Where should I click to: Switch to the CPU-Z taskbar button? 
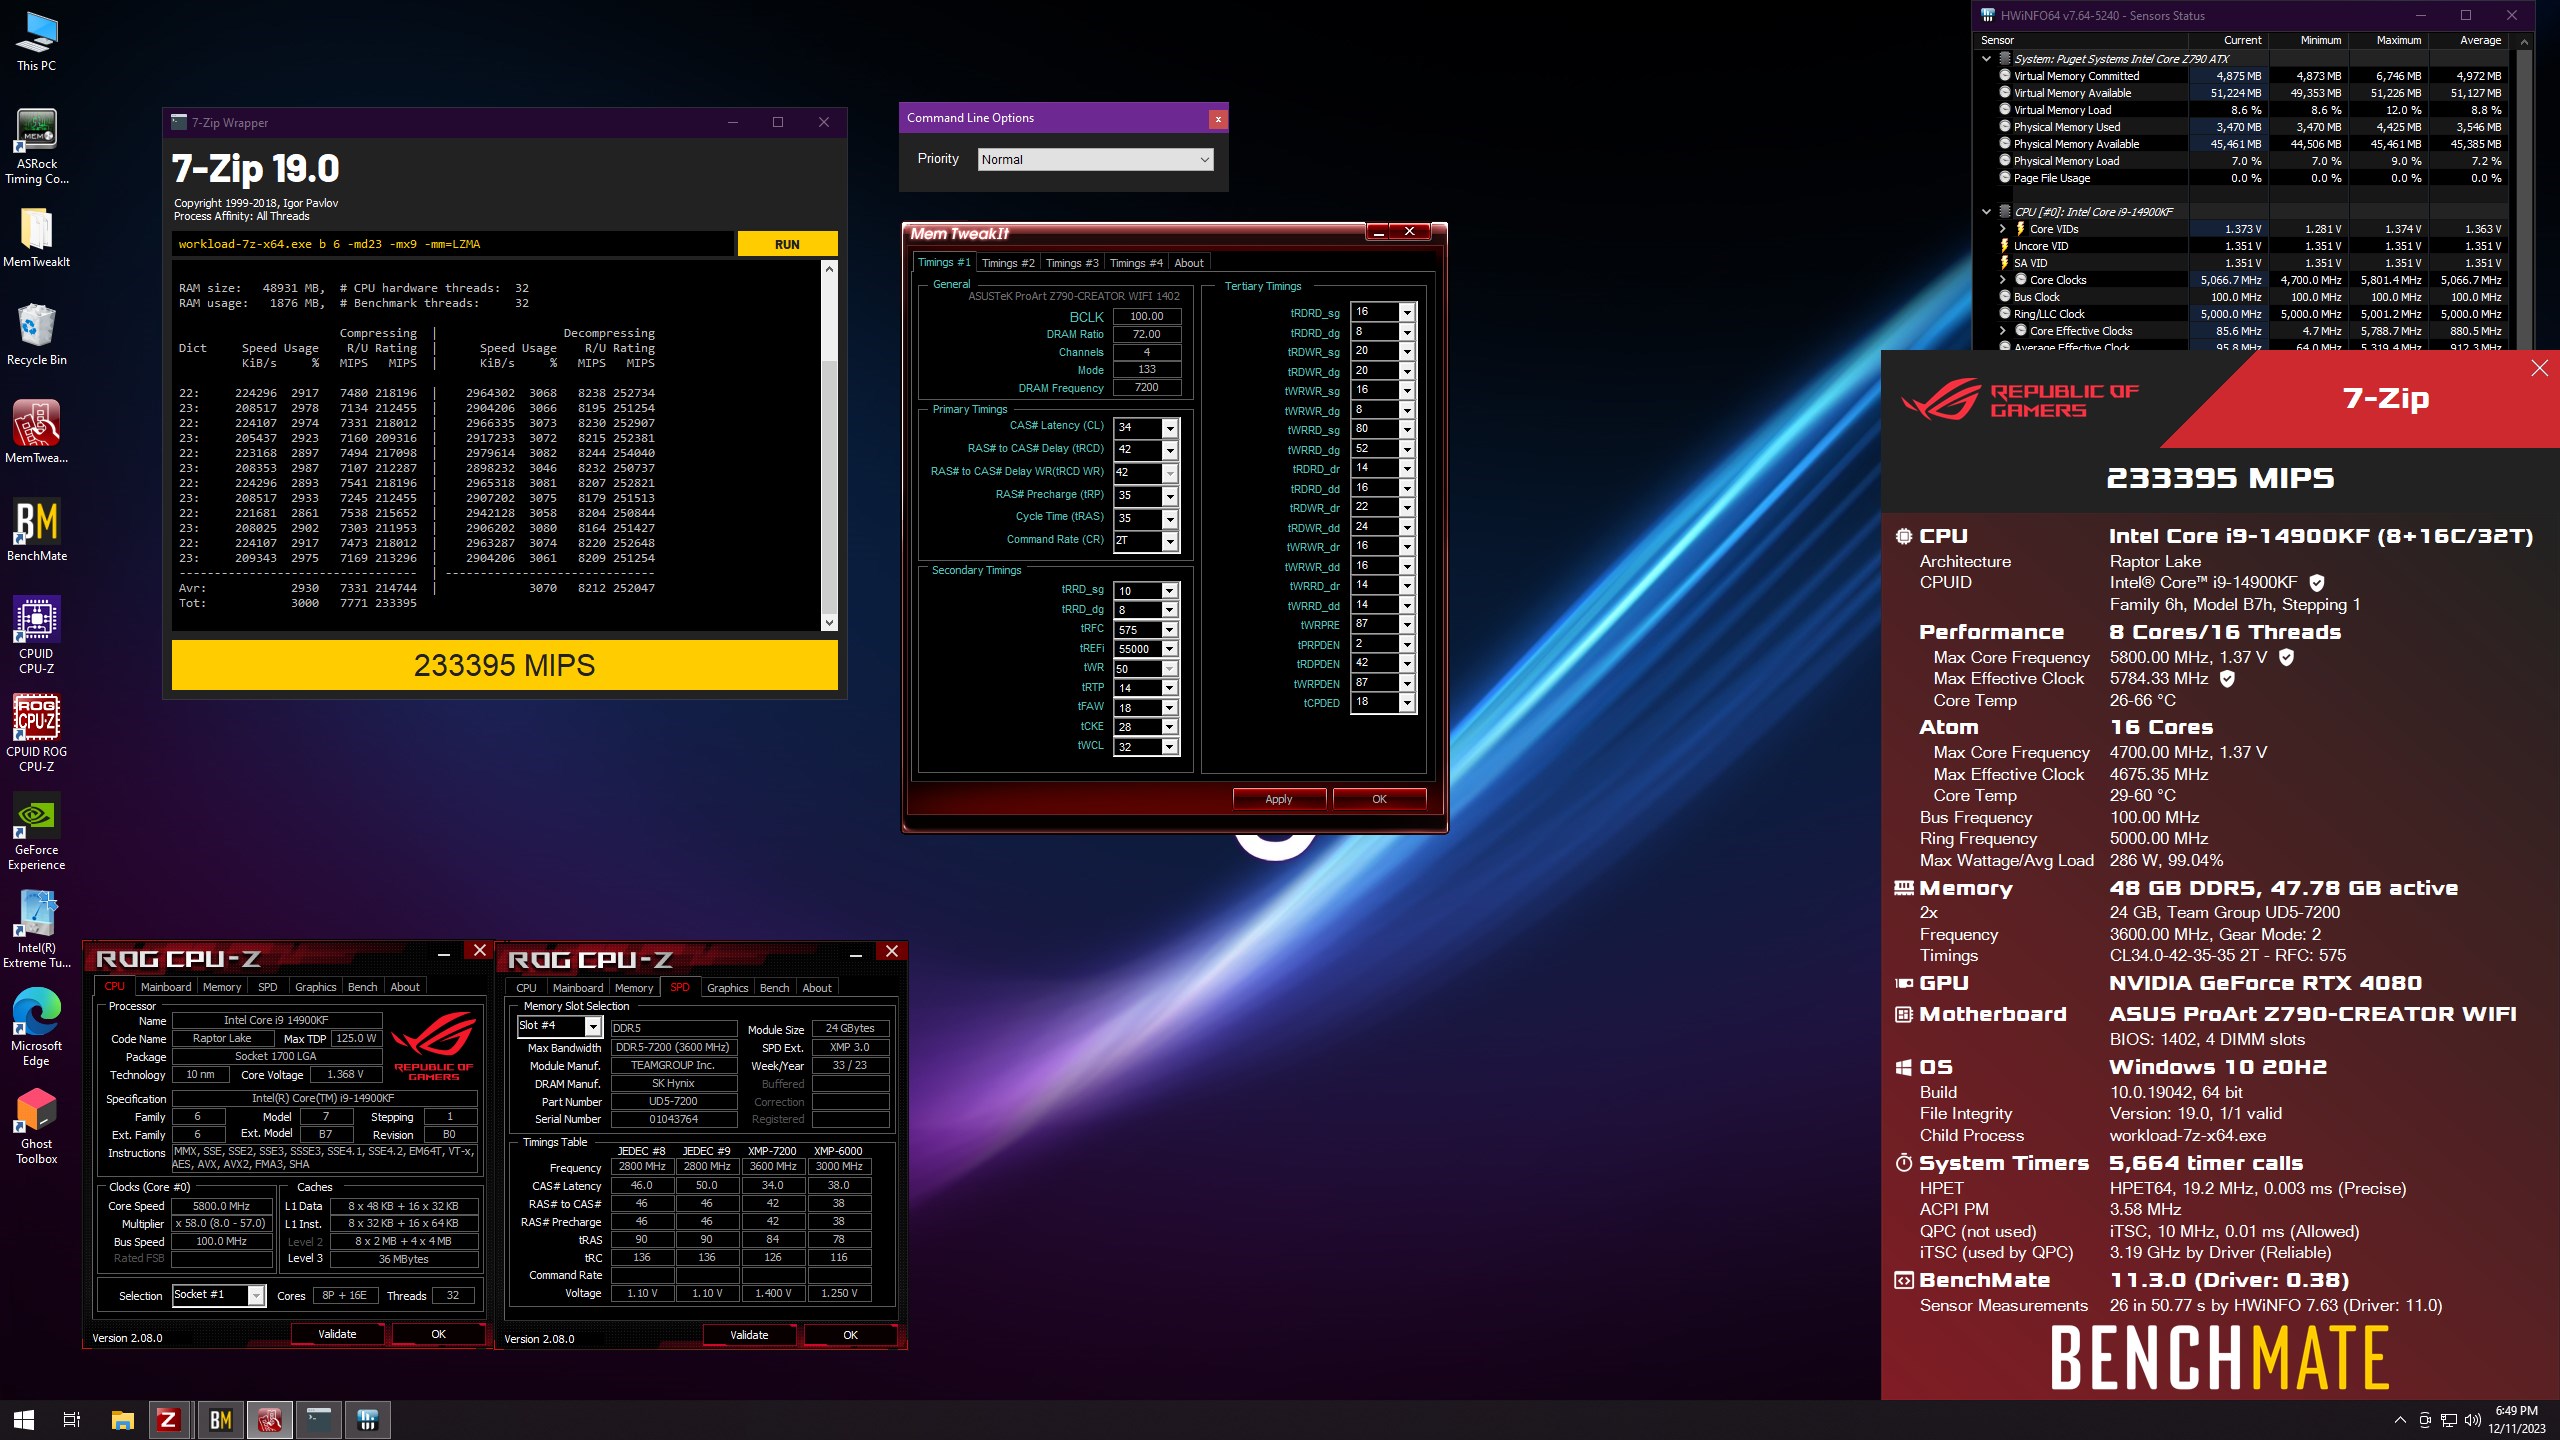pos(168,1420)
